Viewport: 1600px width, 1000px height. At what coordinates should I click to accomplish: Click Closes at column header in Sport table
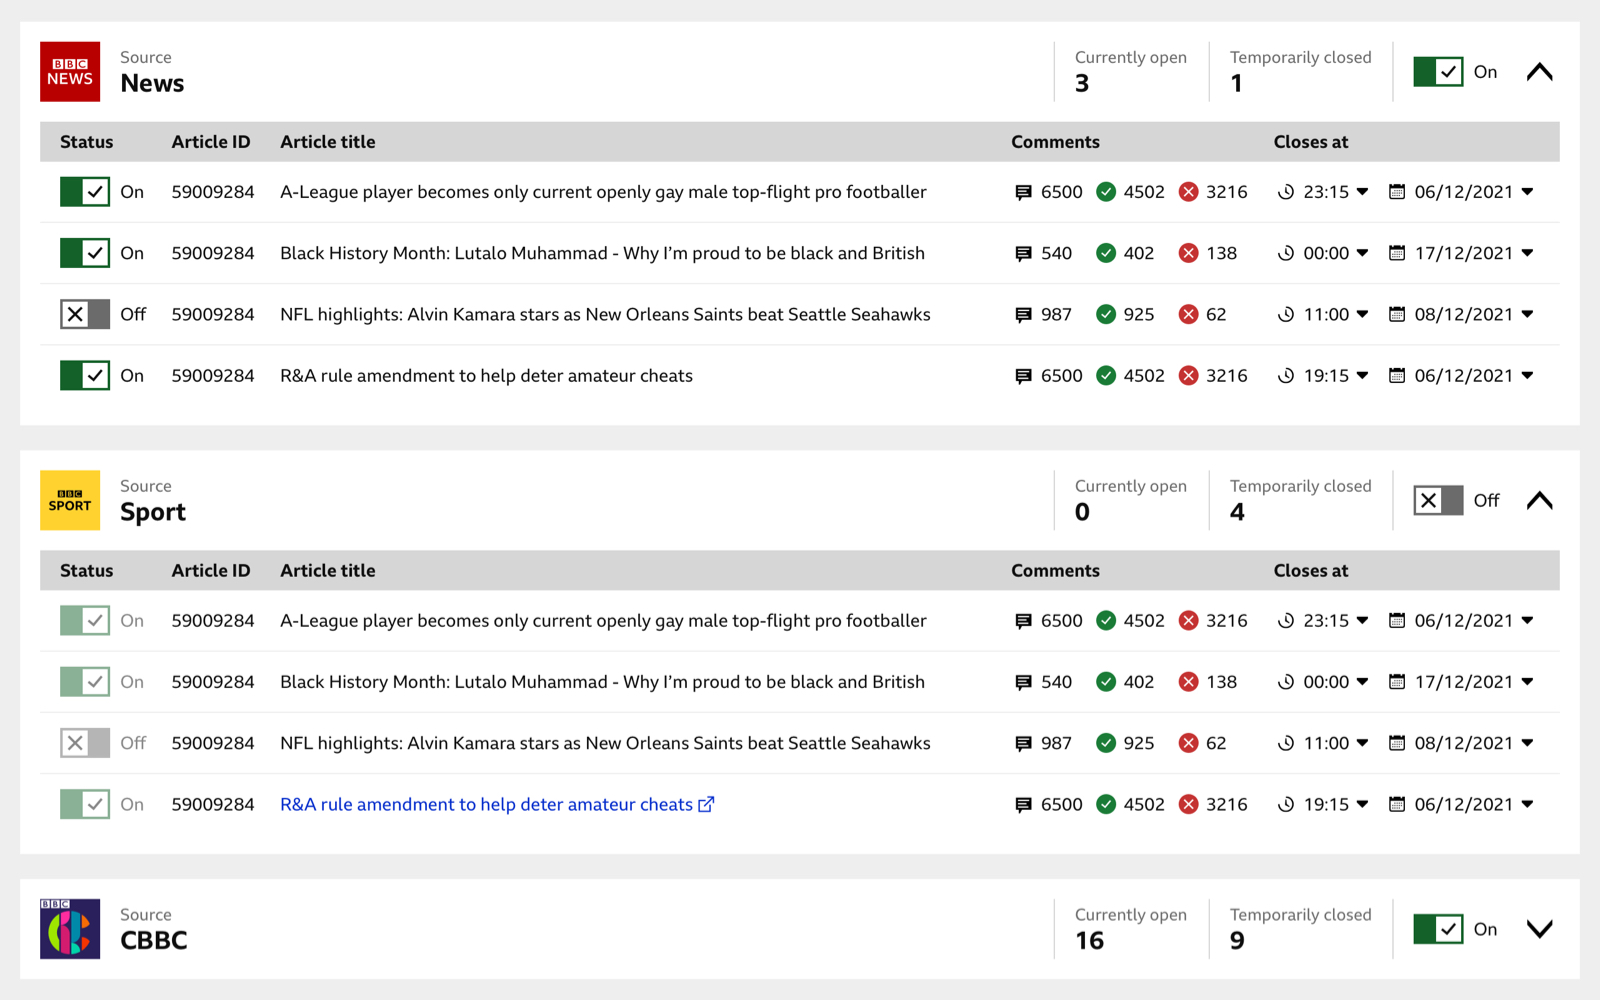click(x=1310, y=571)
